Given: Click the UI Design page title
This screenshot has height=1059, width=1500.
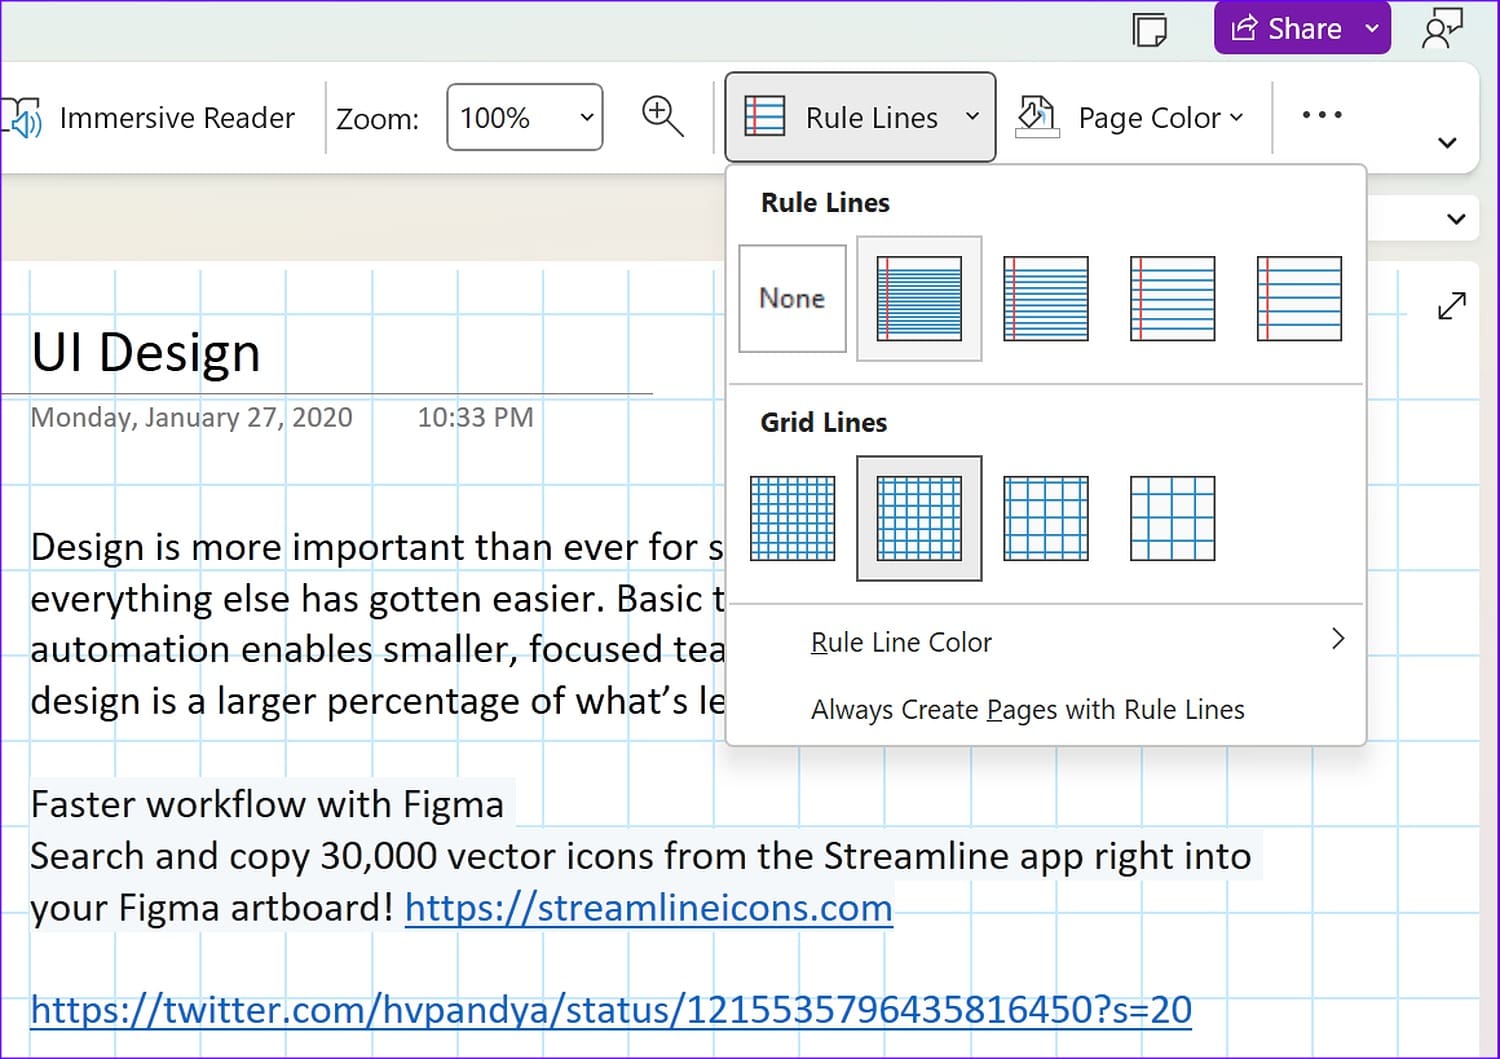Looking at the screenshot, I should (146, 353).
